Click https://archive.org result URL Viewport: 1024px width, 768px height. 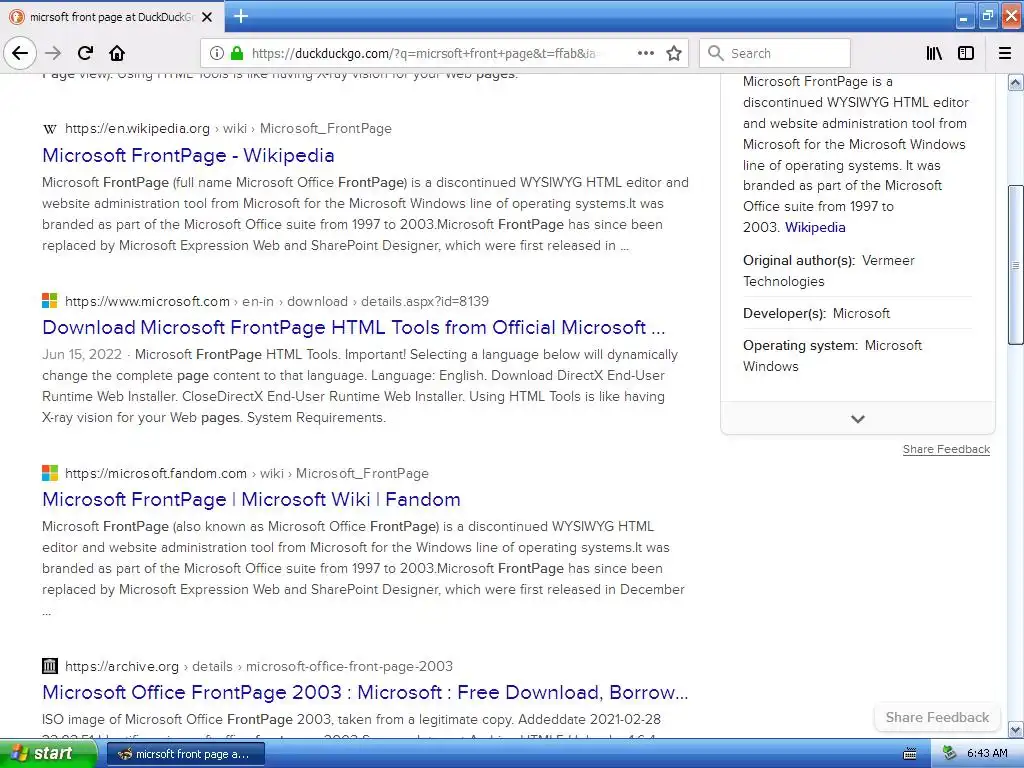coord(121,666)
